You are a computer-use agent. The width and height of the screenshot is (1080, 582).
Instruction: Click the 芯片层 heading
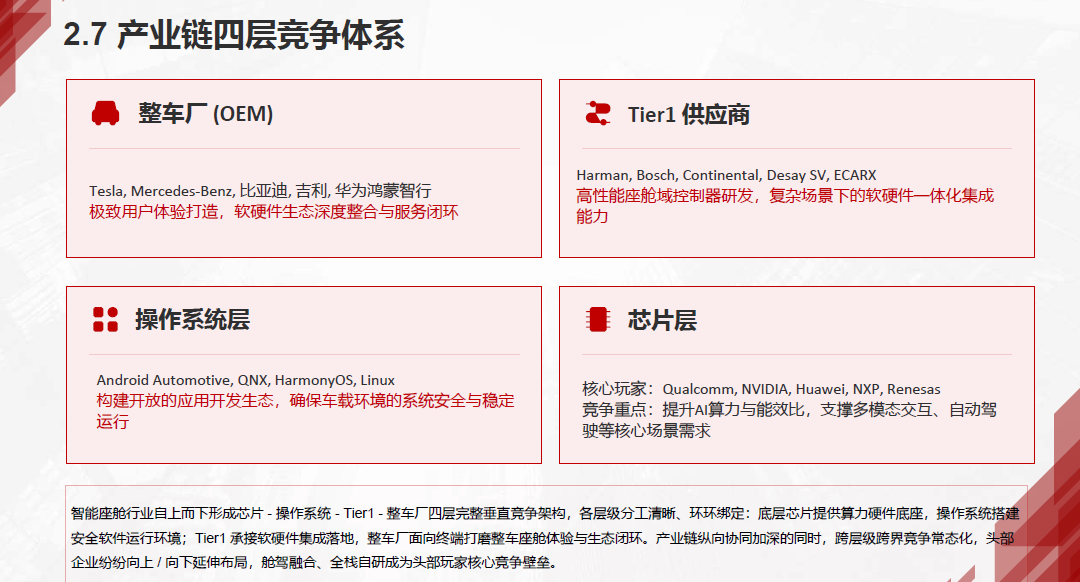pyautogui.click(x=662, y=320)
